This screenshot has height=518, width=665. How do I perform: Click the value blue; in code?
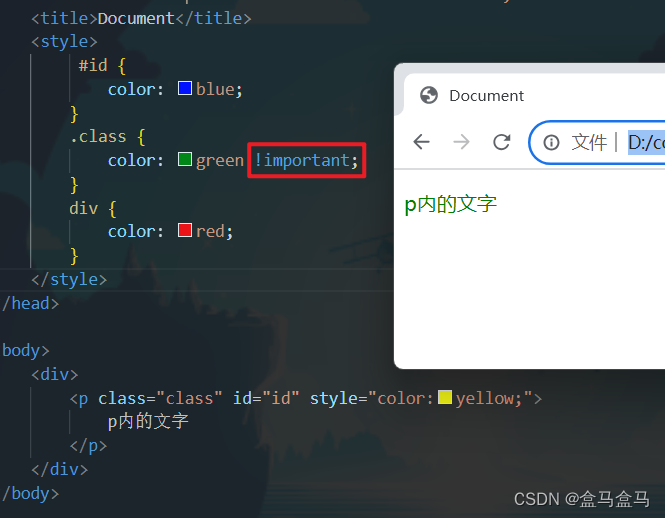(x=219, y=90)
